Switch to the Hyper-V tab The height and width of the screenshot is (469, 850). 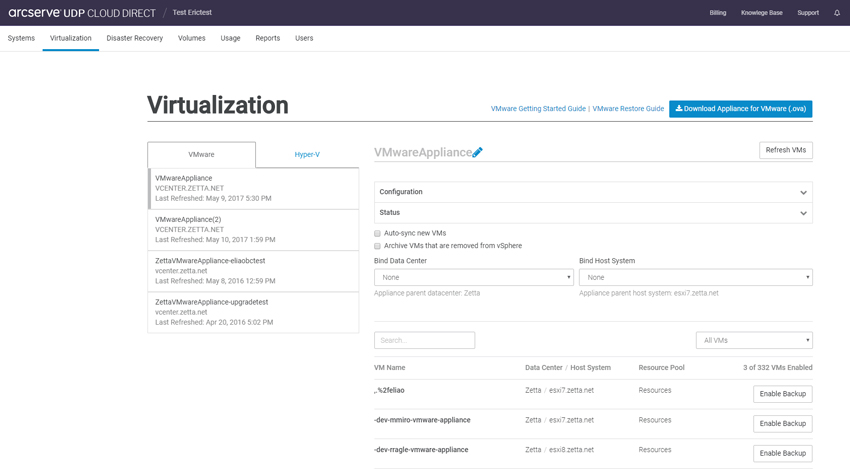(x=307, y=155)
